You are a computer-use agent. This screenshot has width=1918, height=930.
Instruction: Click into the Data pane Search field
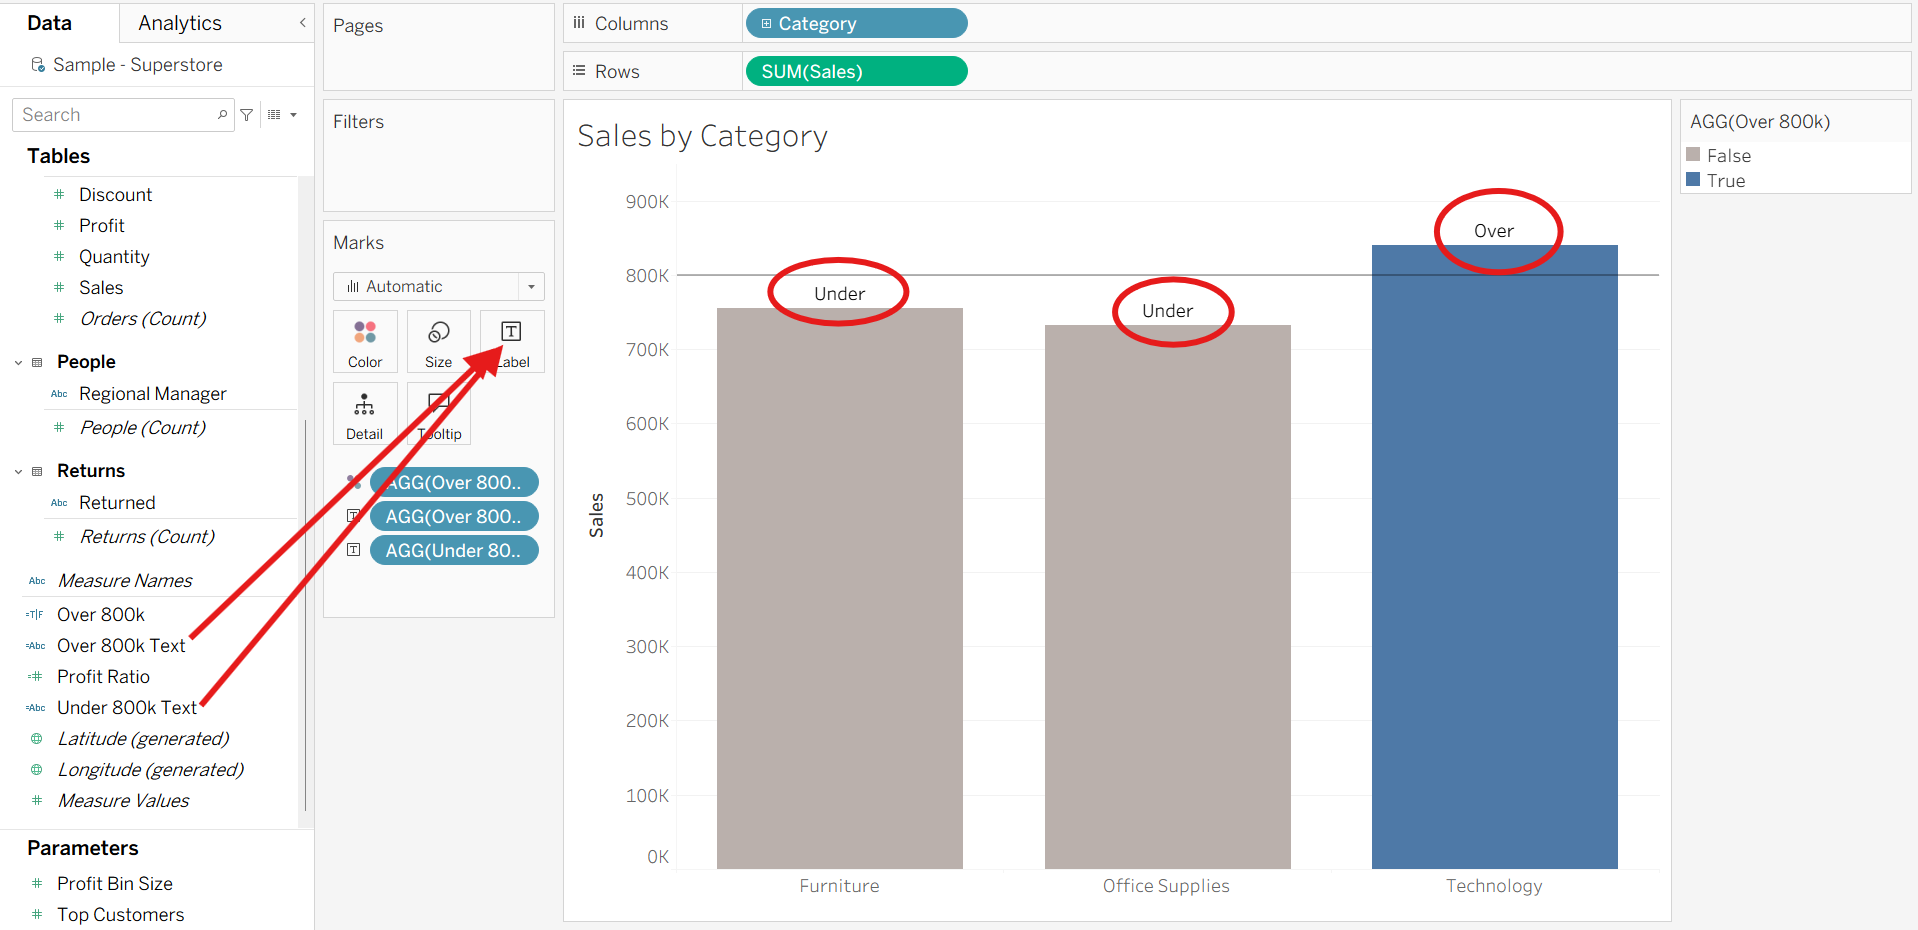tap(122, 115)
